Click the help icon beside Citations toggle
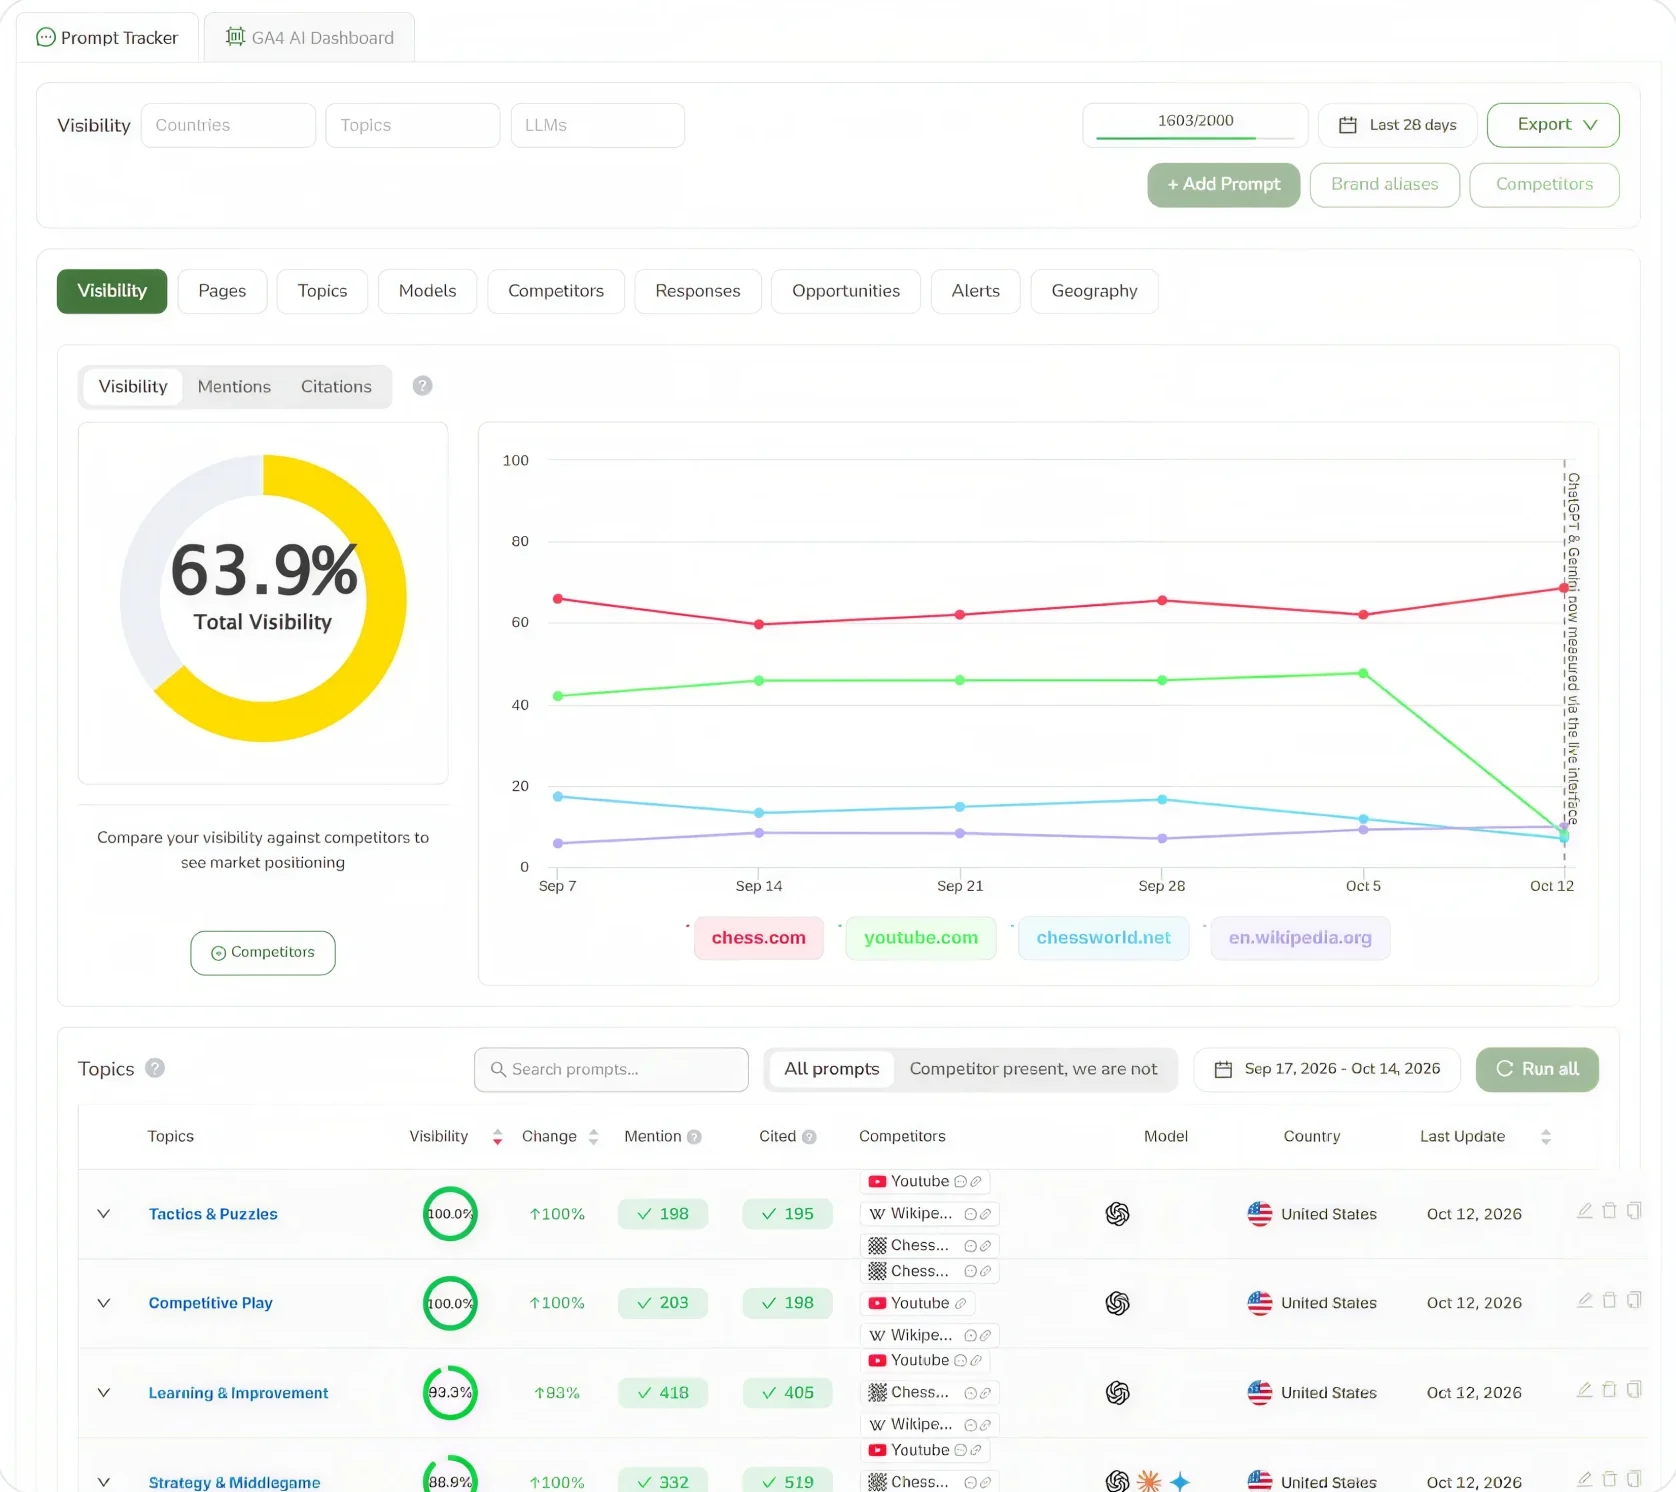Viewport: 1676px width, 1492px height. click(423, 386)
